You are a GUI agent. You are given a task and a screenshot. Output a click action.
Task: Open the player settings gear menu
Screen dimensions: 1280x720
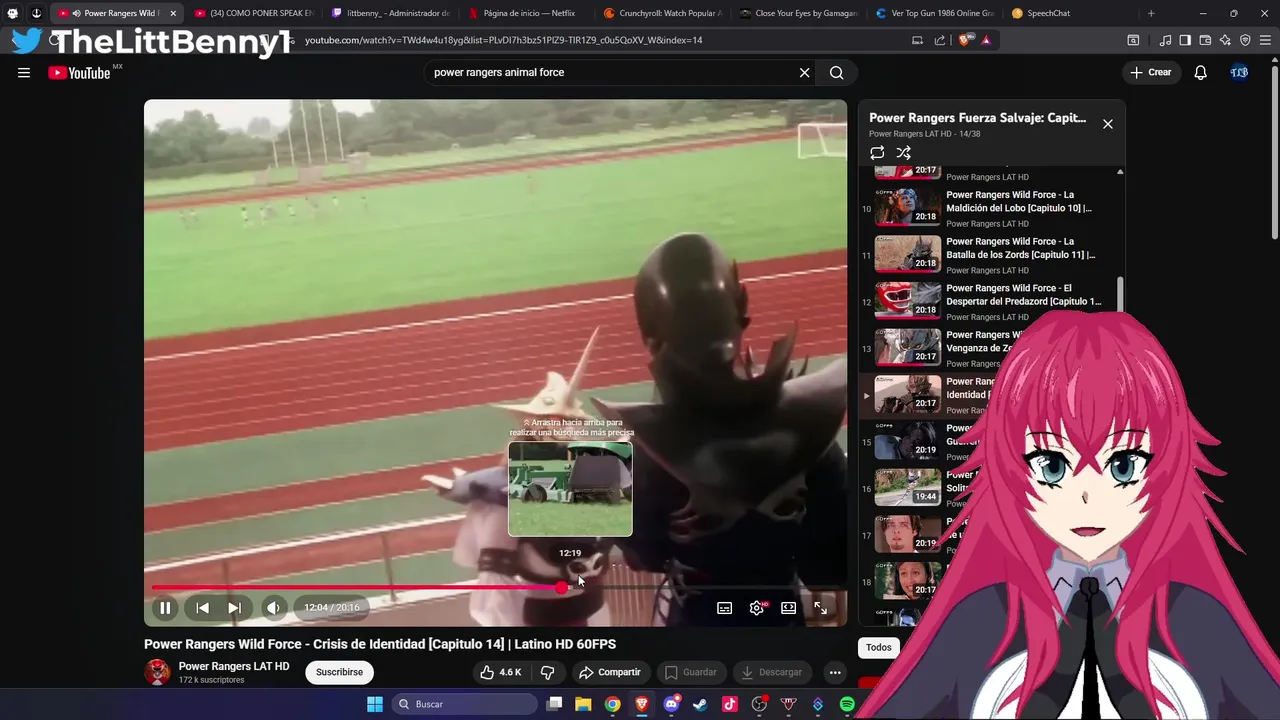pos(757,607)
